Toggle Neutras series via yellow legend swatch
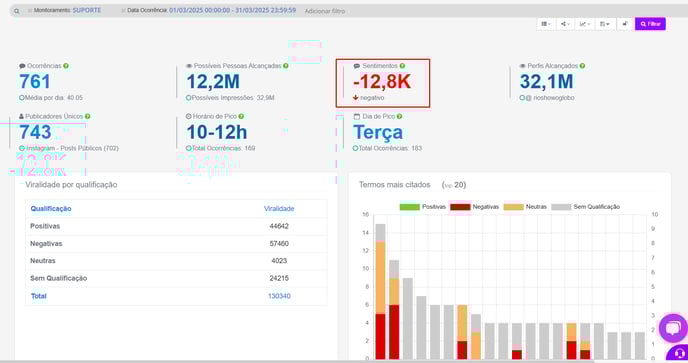Screen dimensions: 688x363 (514, 207)
